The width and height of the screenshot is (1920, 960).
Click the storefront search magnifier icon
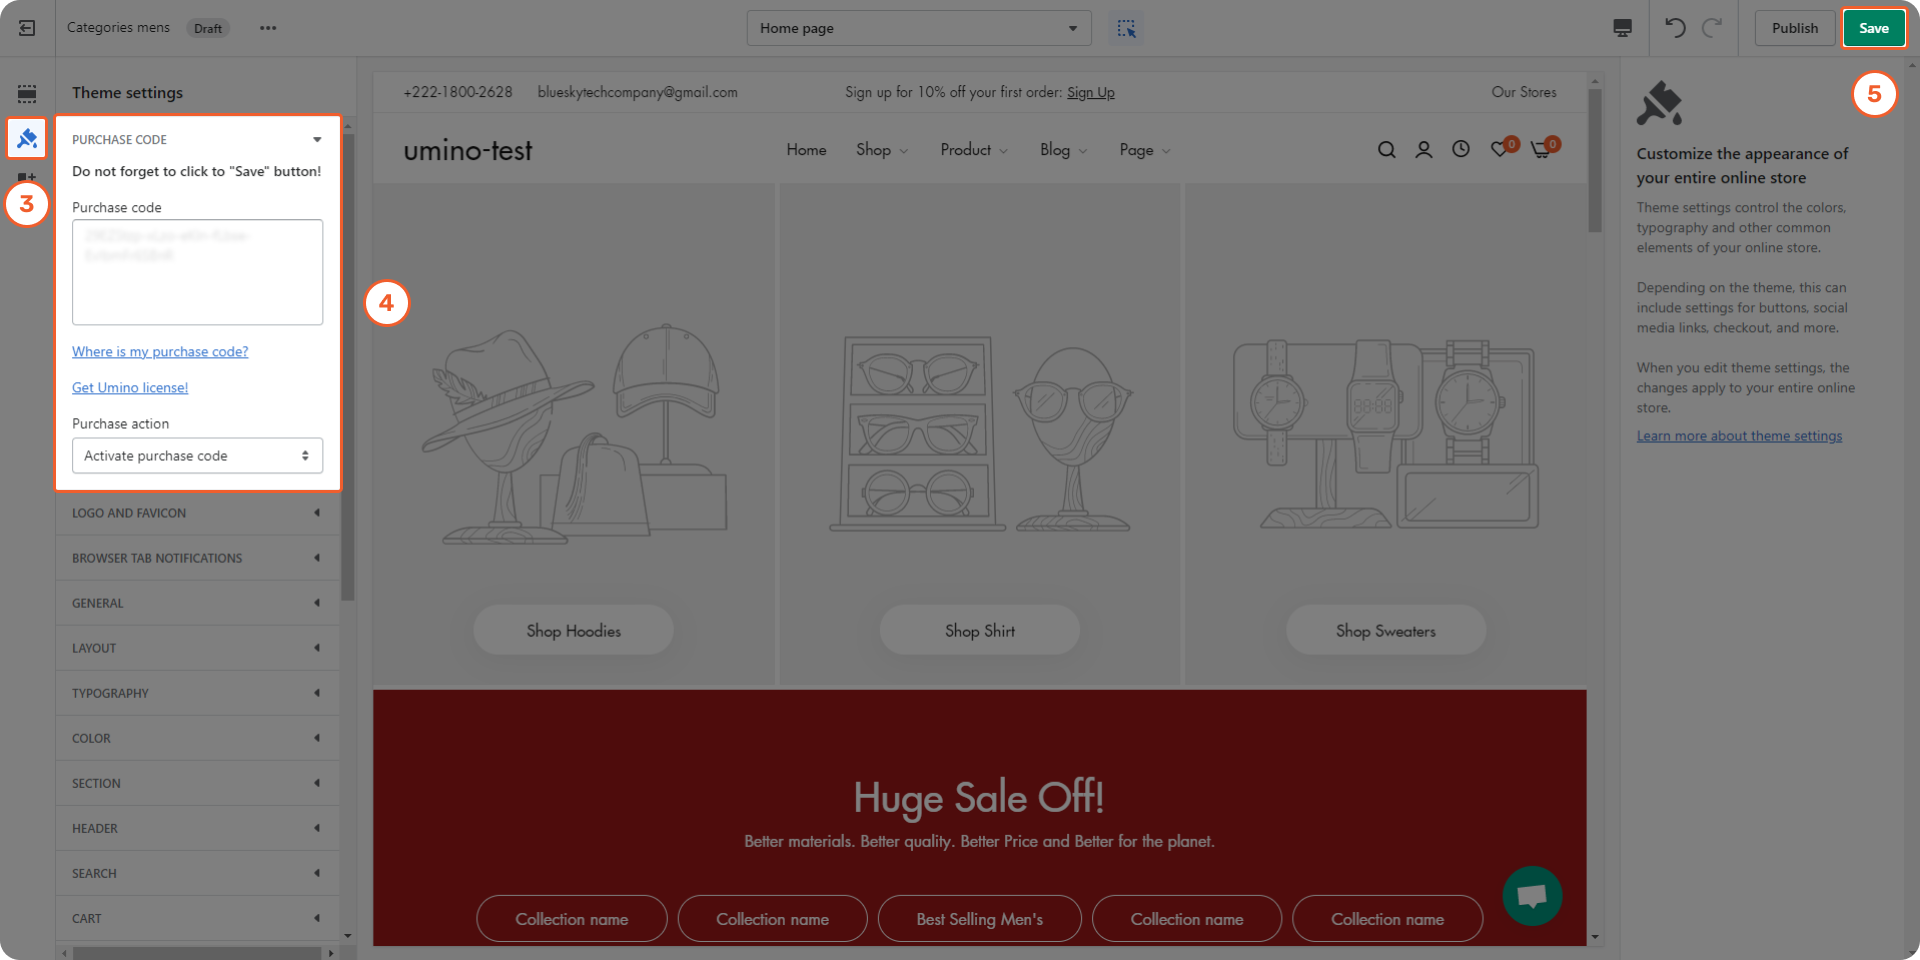tap(1386, 150)
